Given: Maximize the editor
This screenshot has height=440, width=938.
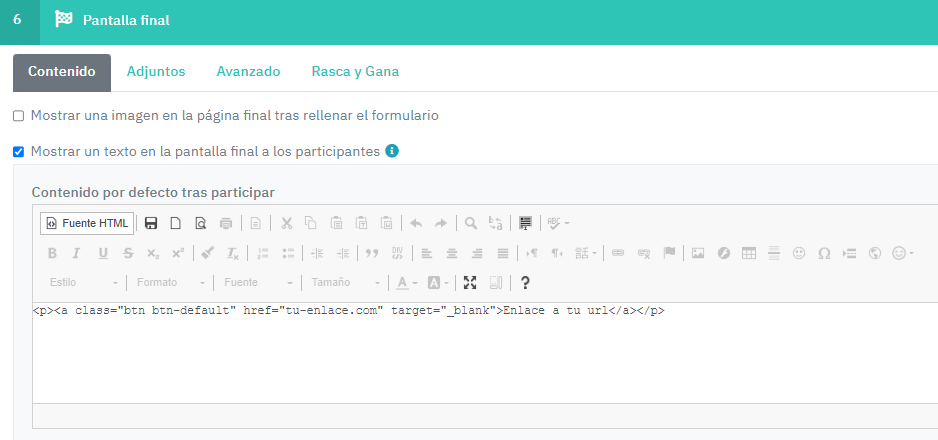Looking at the screenshot, I should pos(470,282).
